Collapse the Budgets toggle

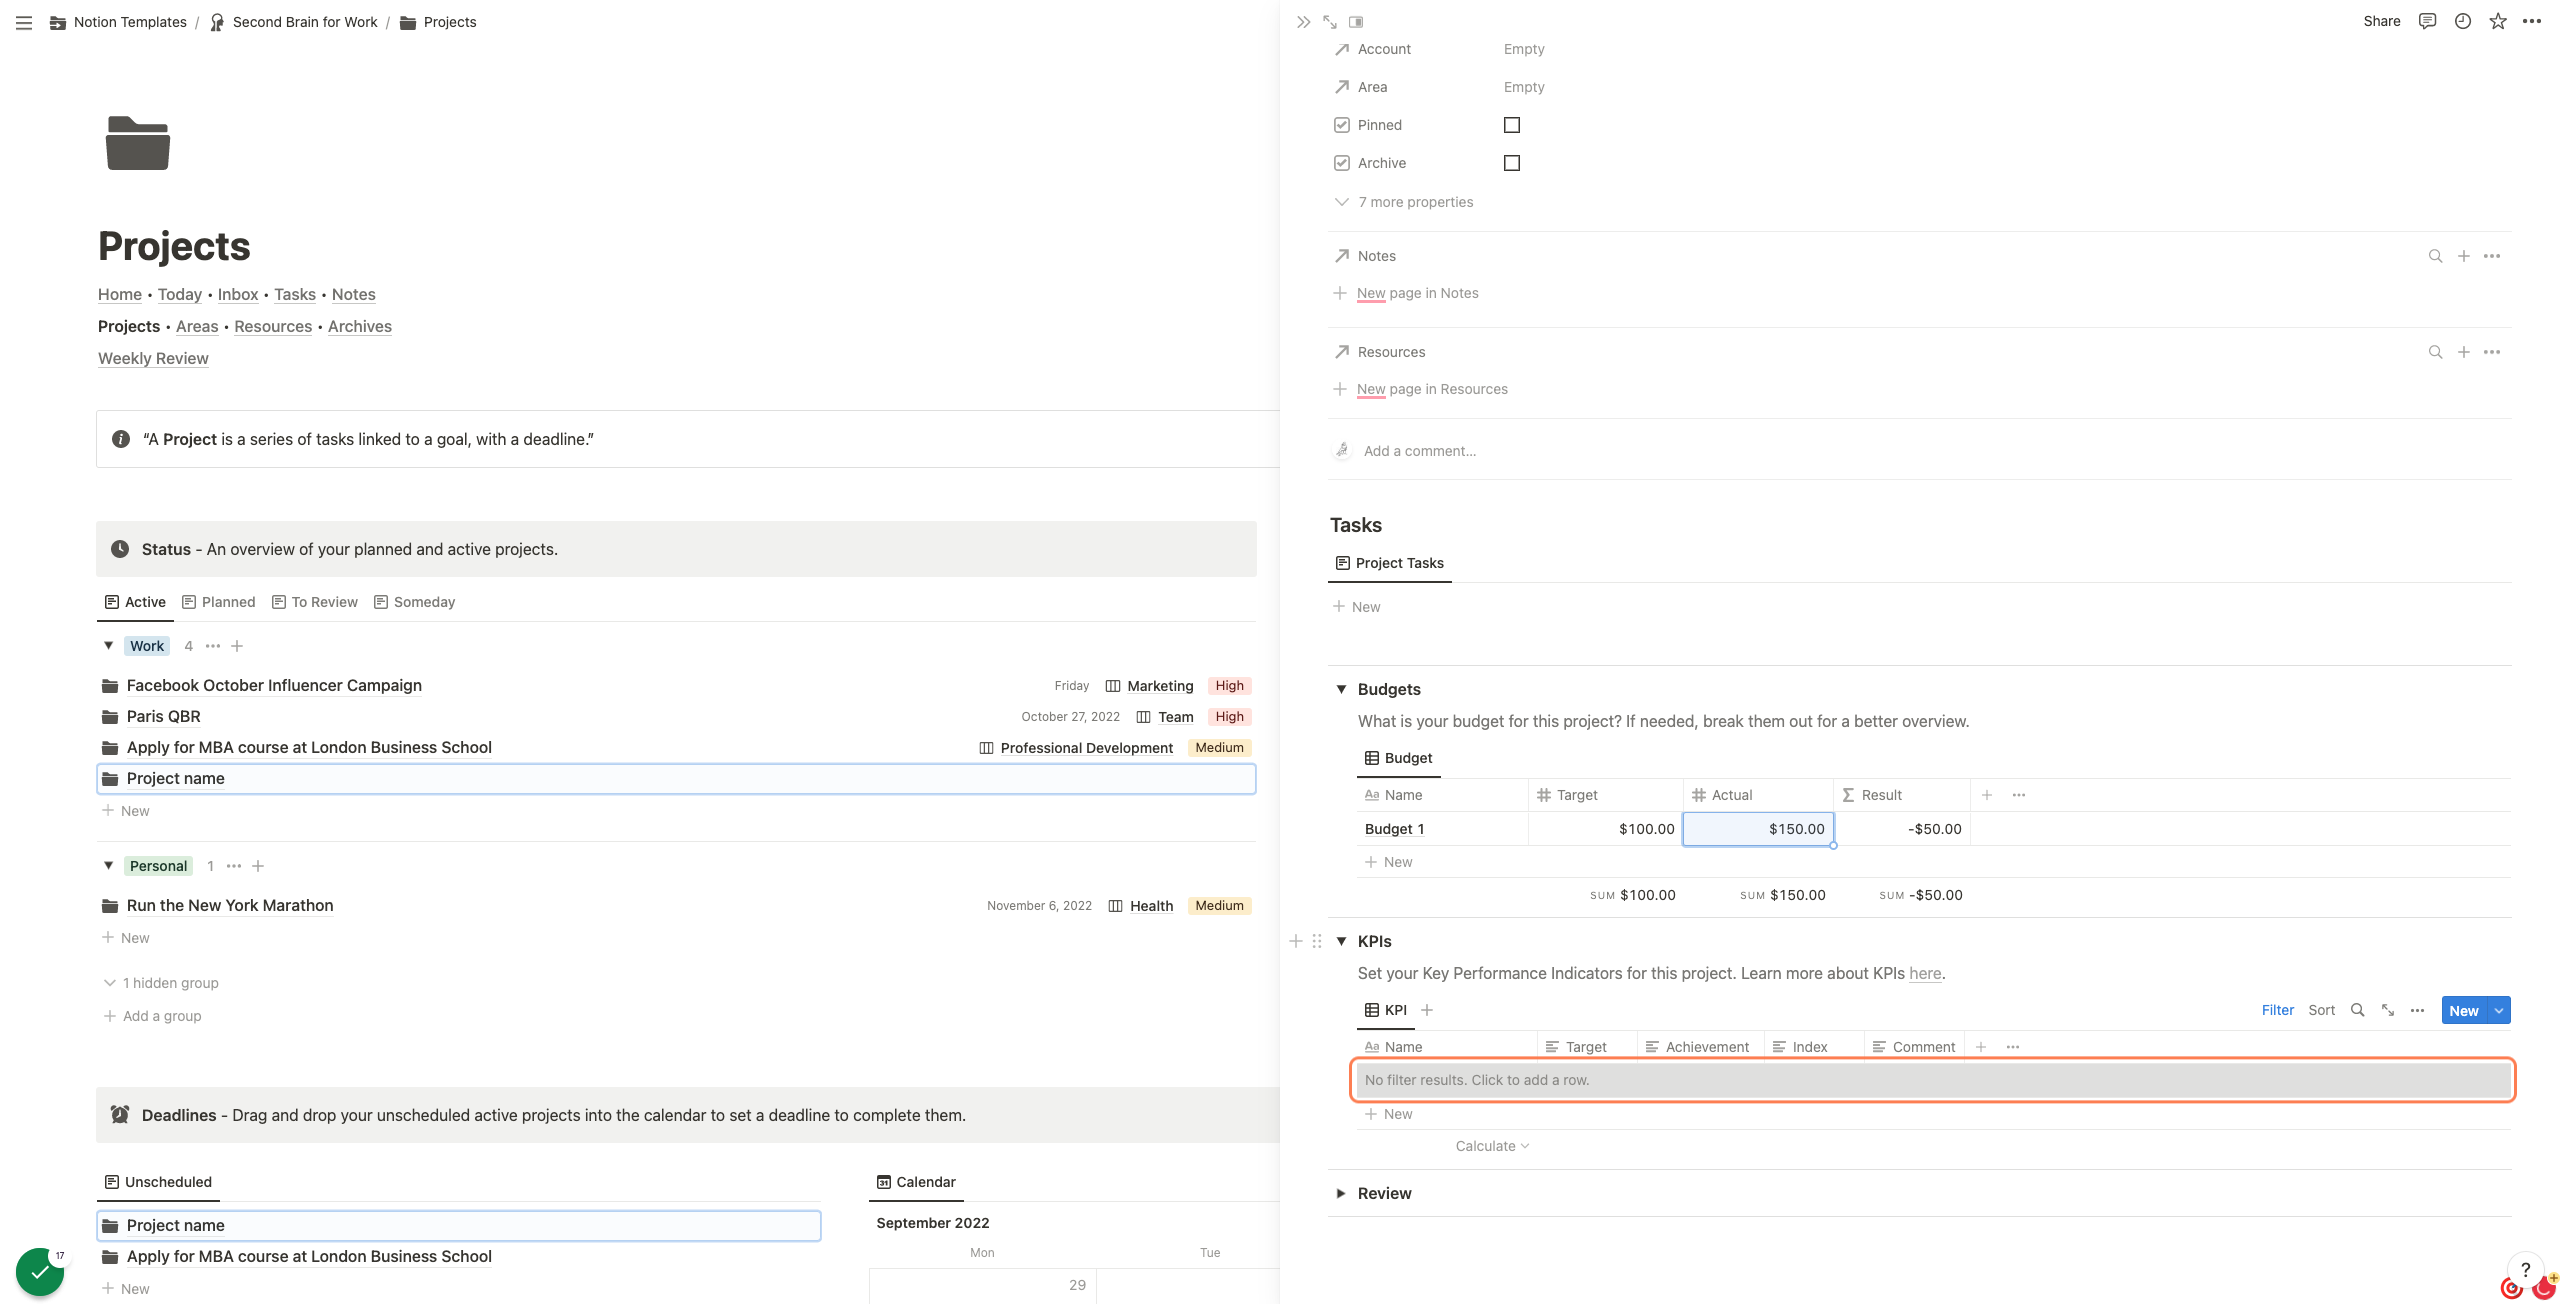coord(1342,689)
